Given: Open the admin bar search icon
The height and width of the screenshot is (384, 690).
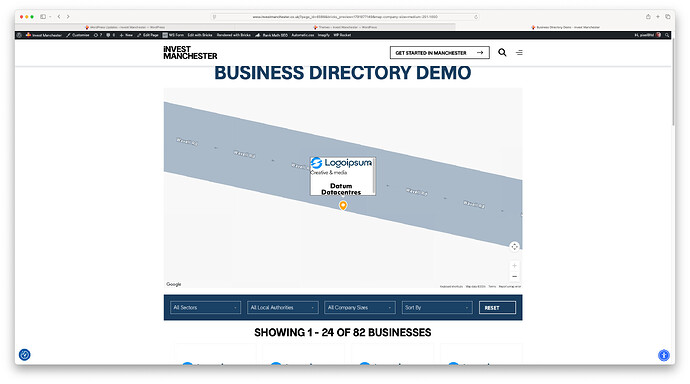Looking at the screenshot, I should click(x=667, y=35).
